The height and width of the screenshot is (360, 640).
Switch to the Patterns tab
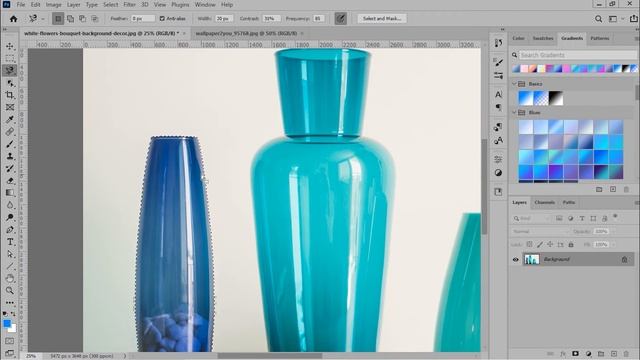point(600,38)
